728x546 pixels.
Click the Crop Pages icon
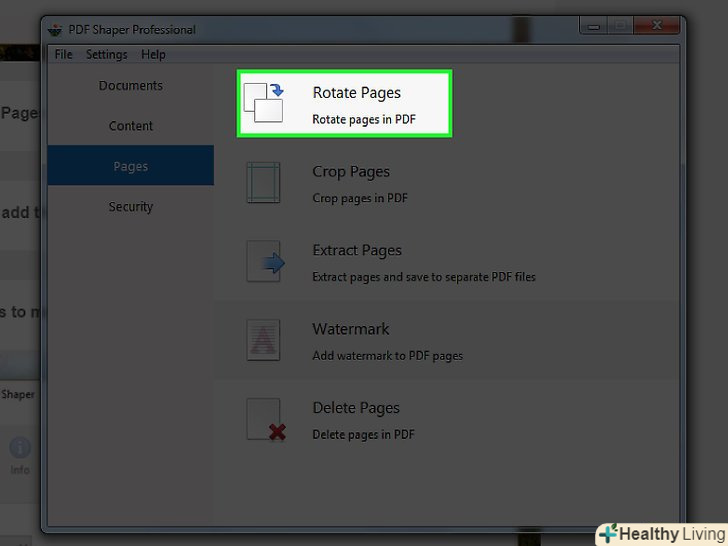[x=263, y=182]
